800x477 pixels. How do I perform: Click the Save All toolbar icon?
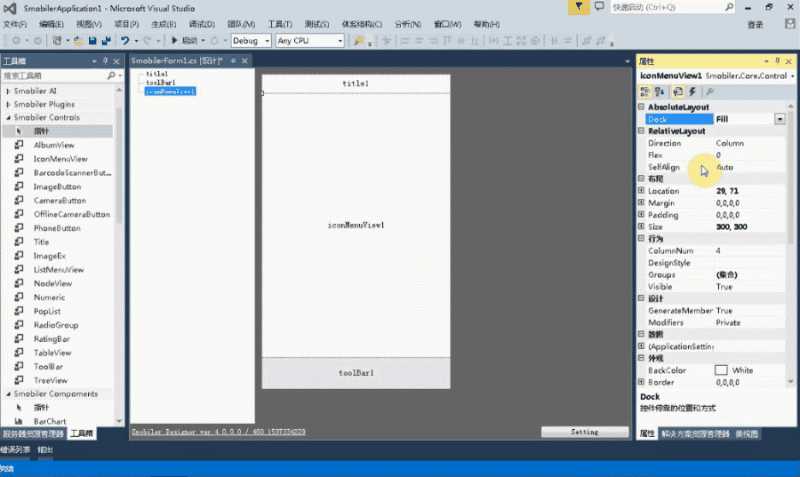[x=106, y=40]
